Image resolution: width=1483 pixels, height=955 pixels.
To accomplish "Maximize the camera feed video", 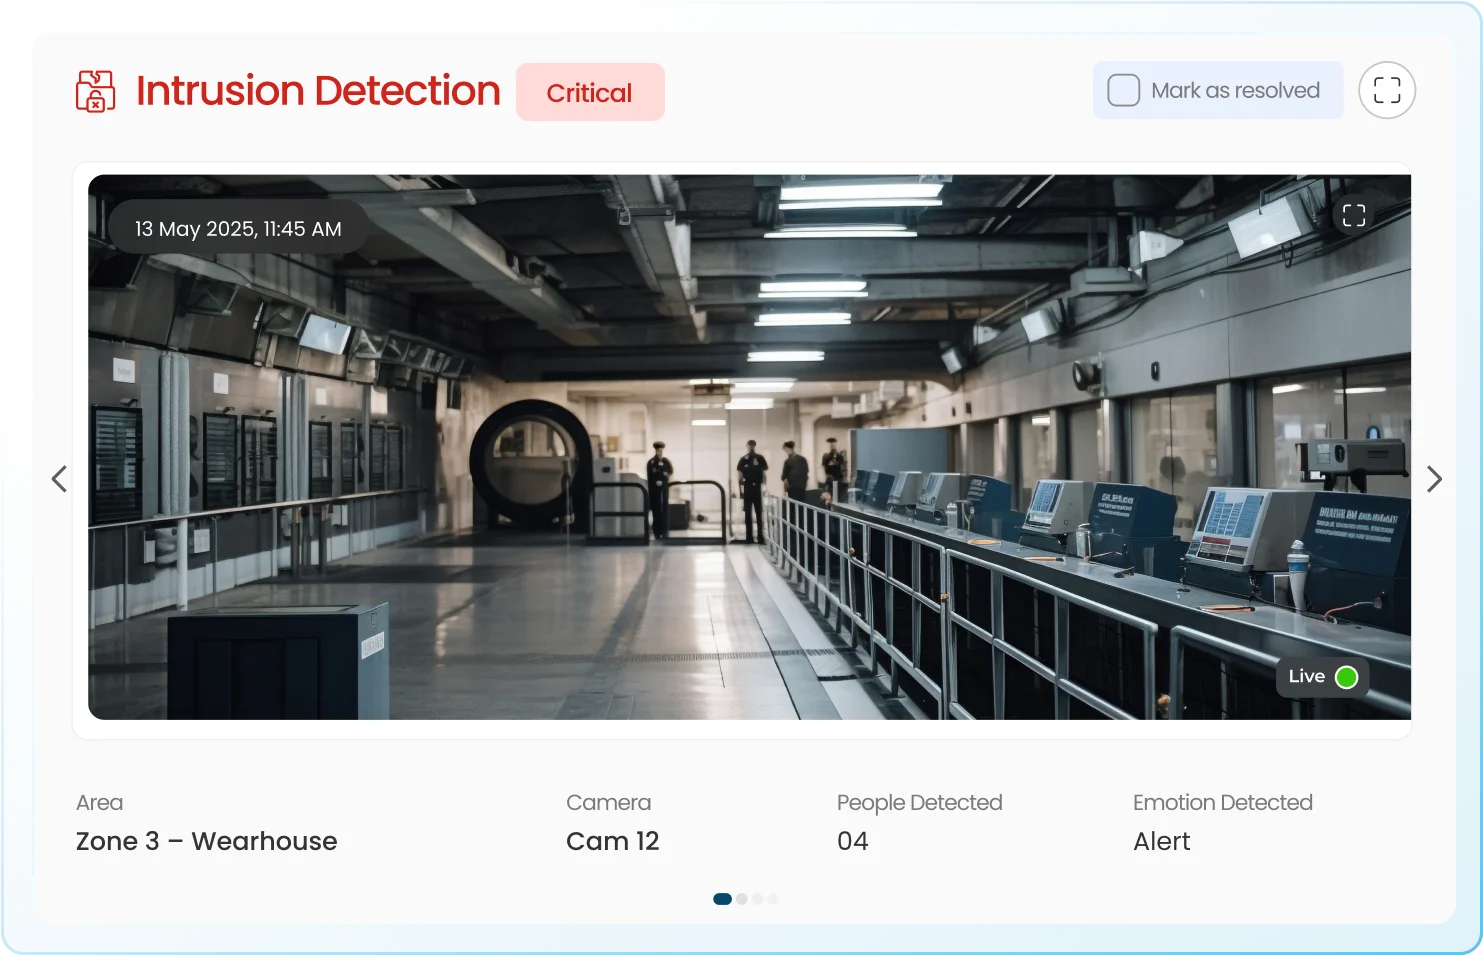I will 1353,215.
